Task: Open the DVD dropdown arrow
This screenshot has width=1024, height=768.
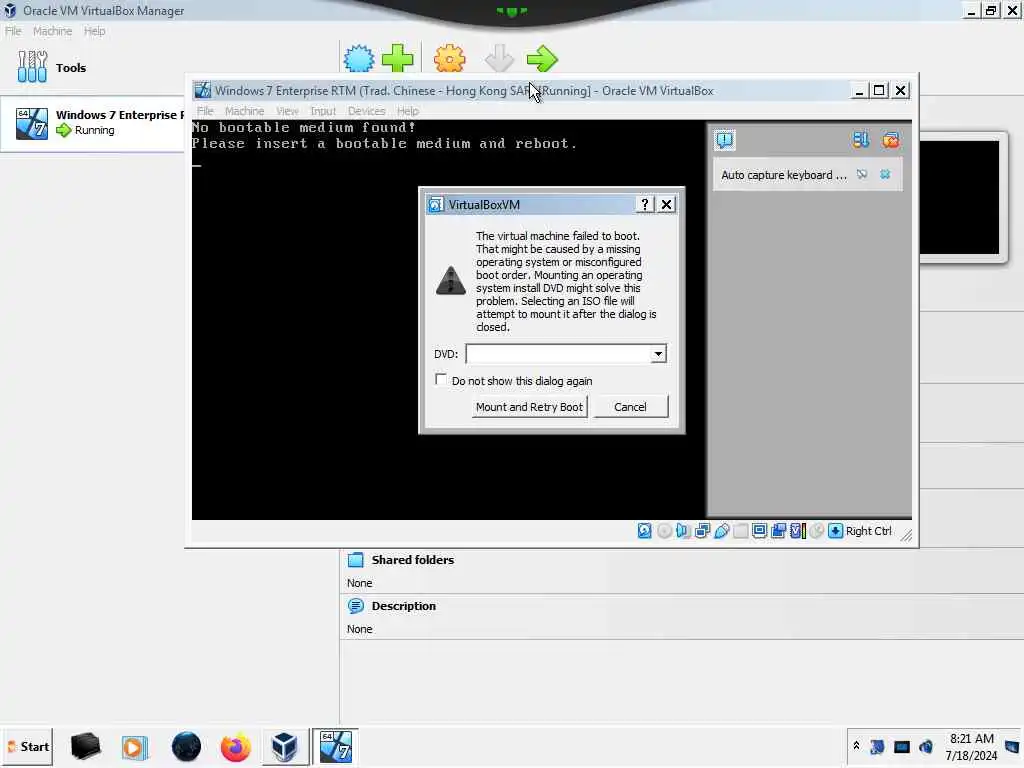Action: point(658,354)
